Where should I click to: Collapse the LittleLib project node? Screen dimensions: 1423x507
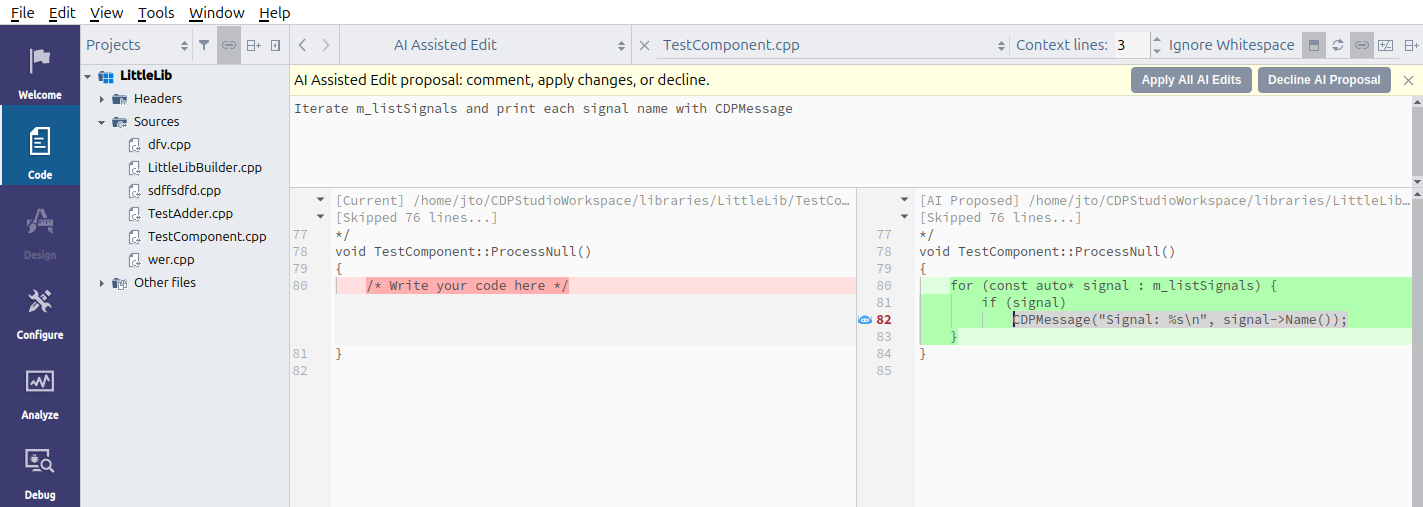click(88, 76)
